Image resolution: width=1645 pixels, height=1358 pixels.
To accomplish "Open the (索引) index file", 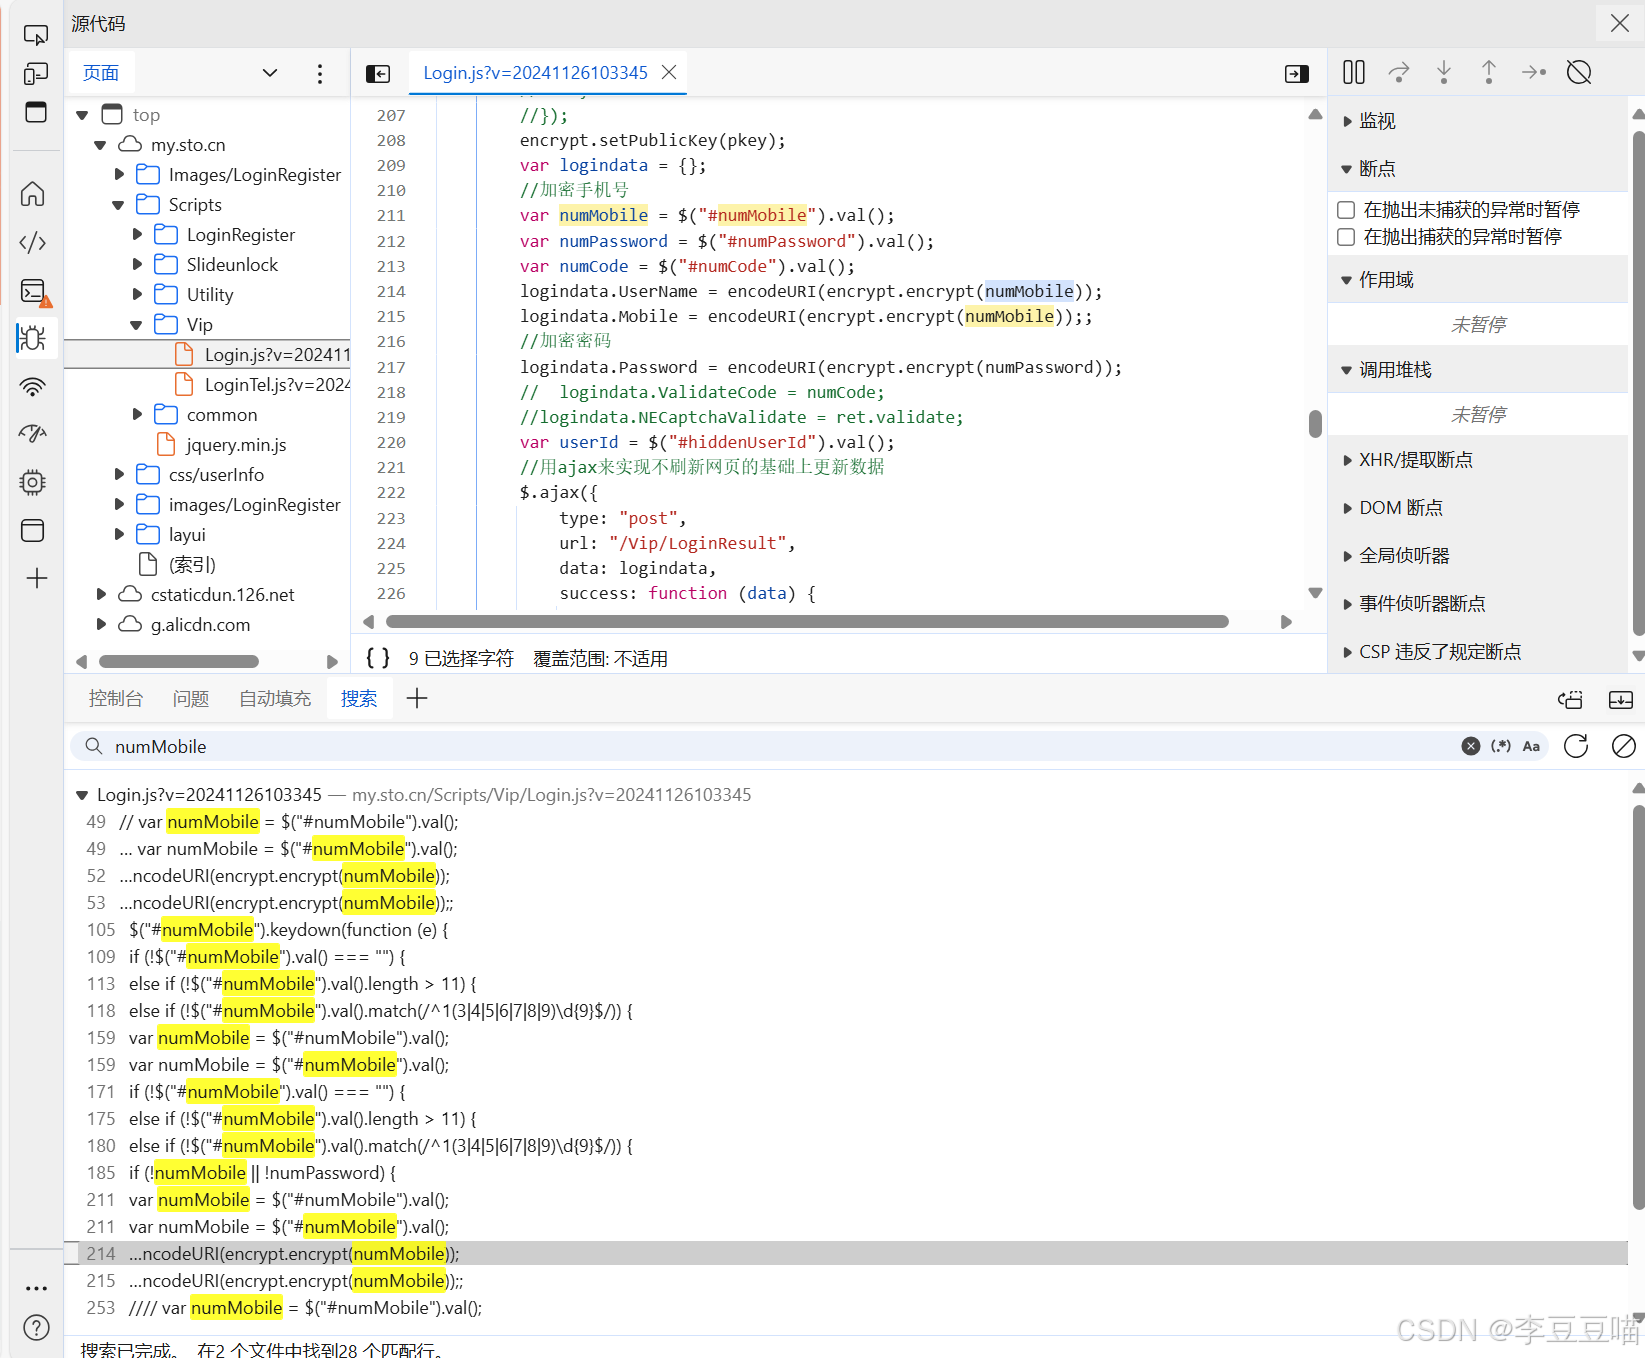I will point(192,565).
